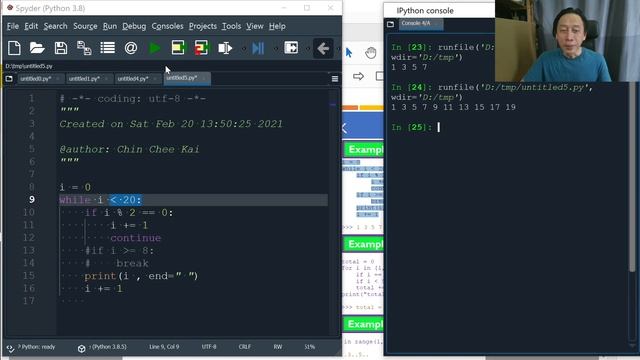This screenshot has height=360, width=640.
Task: Click (Python 3.8.5) interpreter in status bar
Action: 108,347
